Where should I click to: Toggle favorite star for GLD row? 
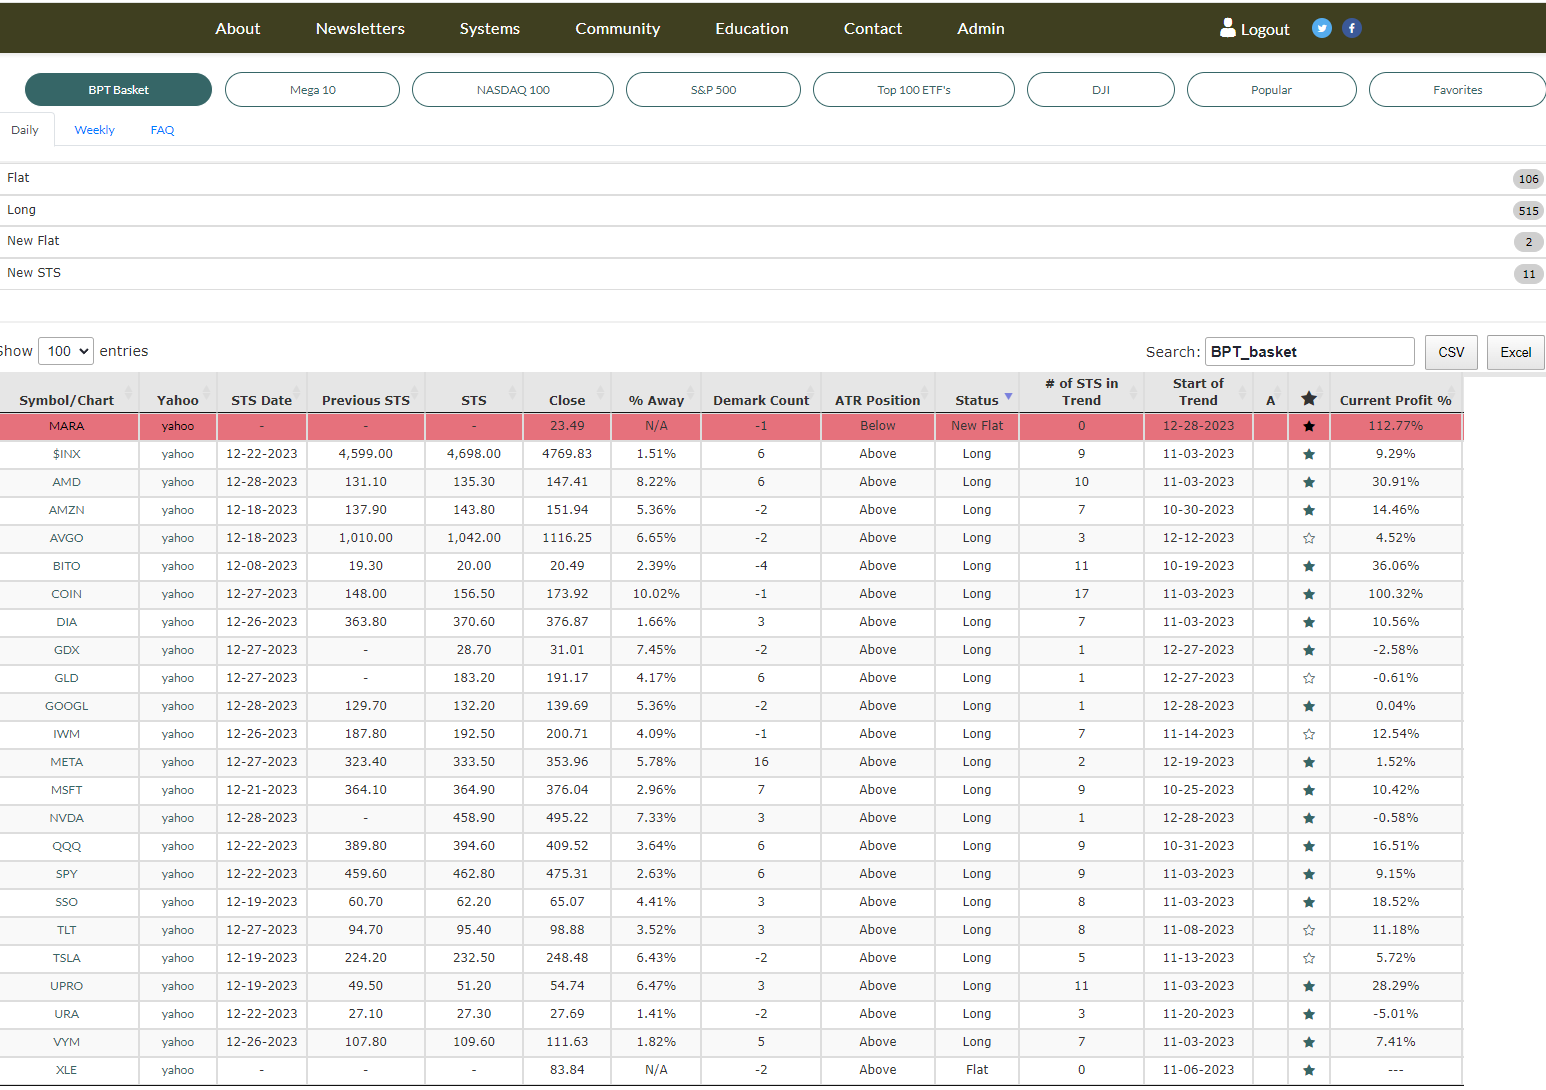pos(1309,678)
